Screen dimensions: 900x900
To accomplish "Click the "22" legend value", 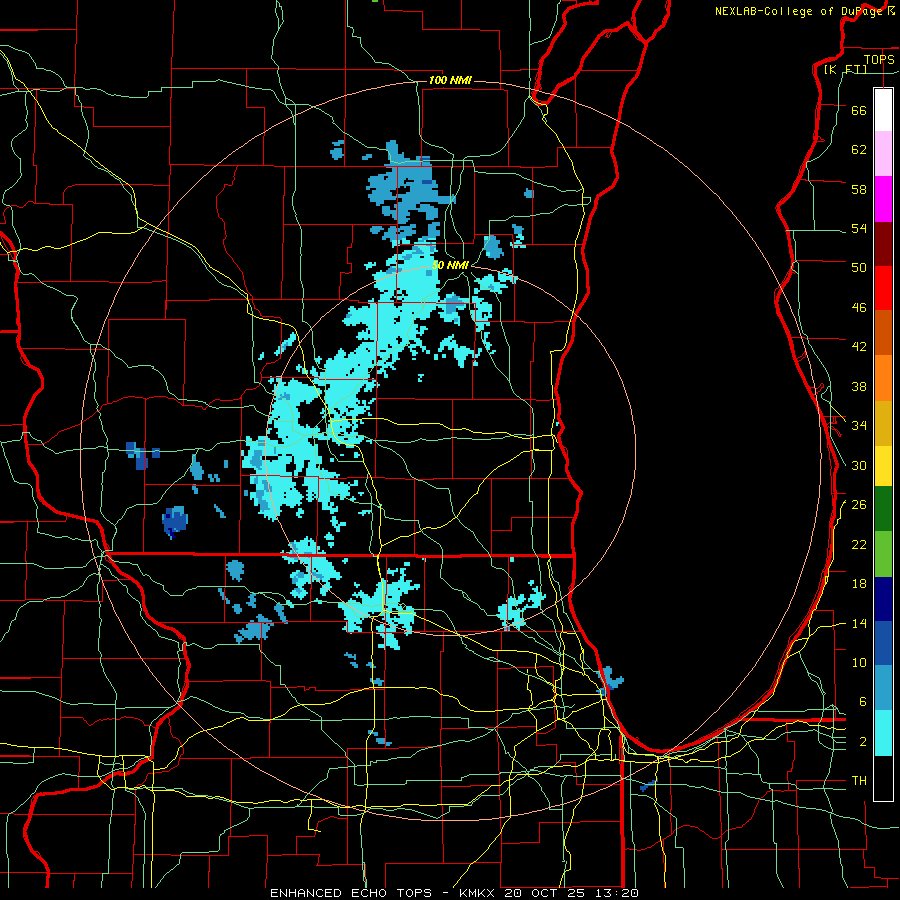I will [x=859, y=544].
